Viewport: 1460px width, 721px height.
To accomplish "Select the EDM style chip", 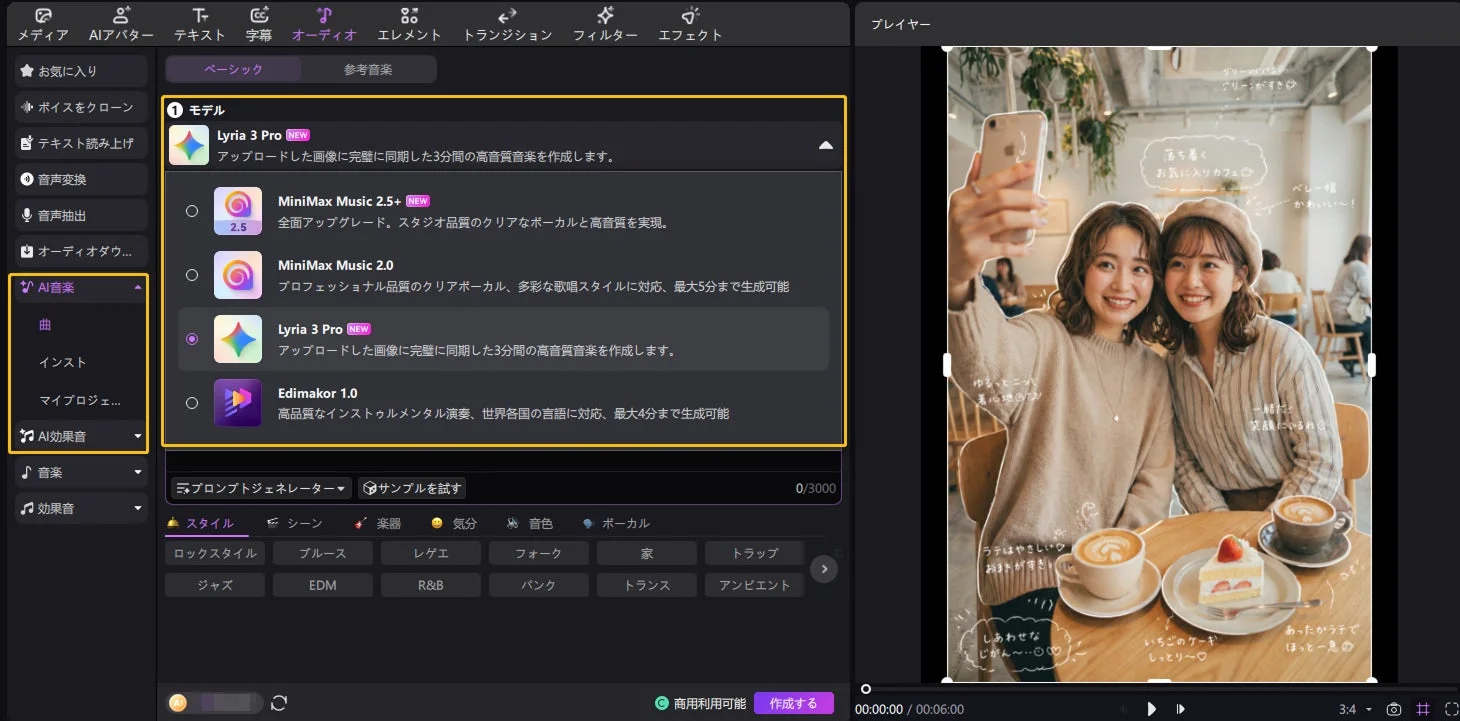I will [x=322, y=584].
